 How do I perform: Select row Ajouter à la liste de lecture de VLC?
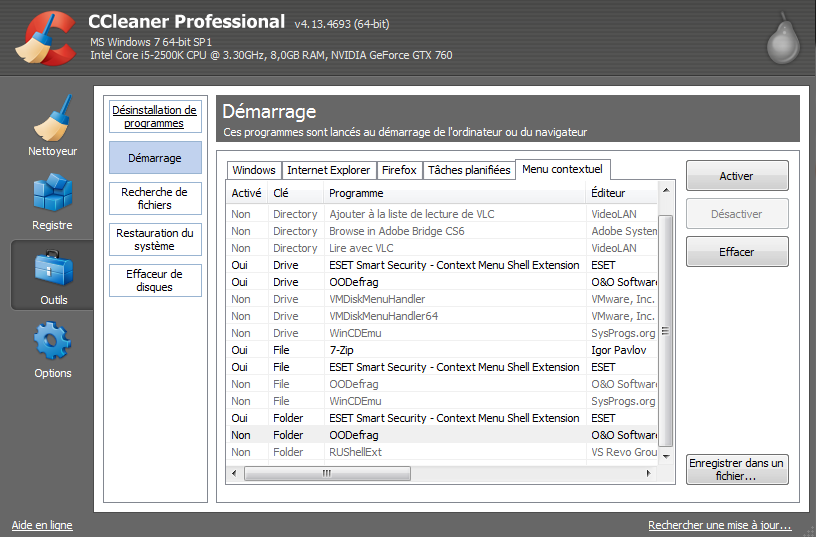tap(442, 214)
